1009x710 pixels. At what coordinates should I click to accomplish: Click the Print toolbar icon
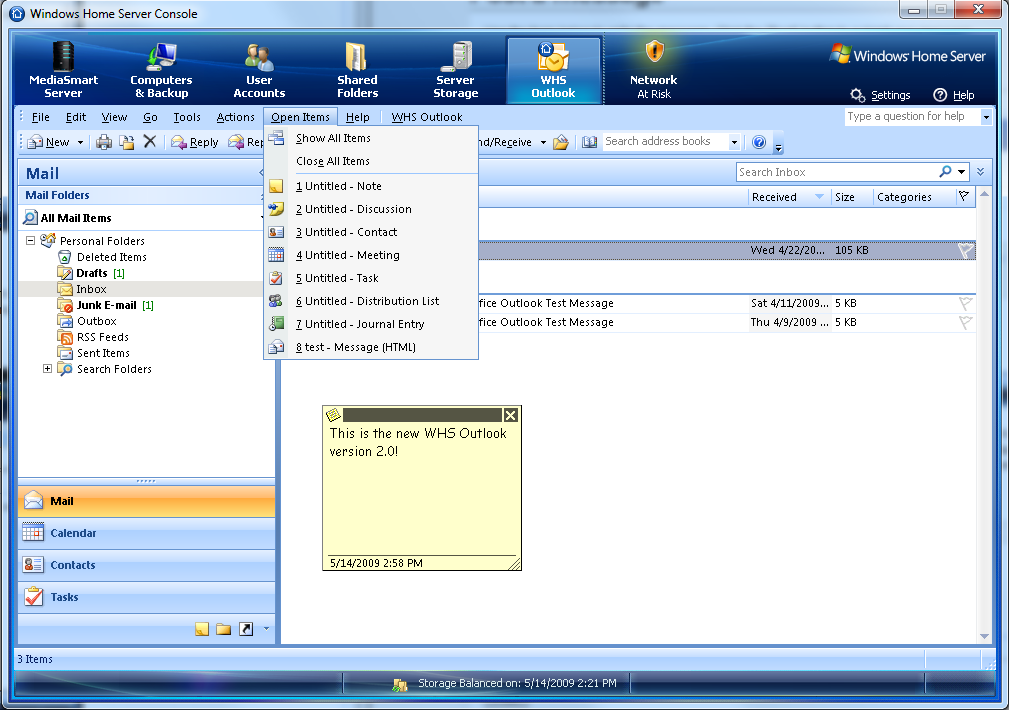[x=104, y=142]
